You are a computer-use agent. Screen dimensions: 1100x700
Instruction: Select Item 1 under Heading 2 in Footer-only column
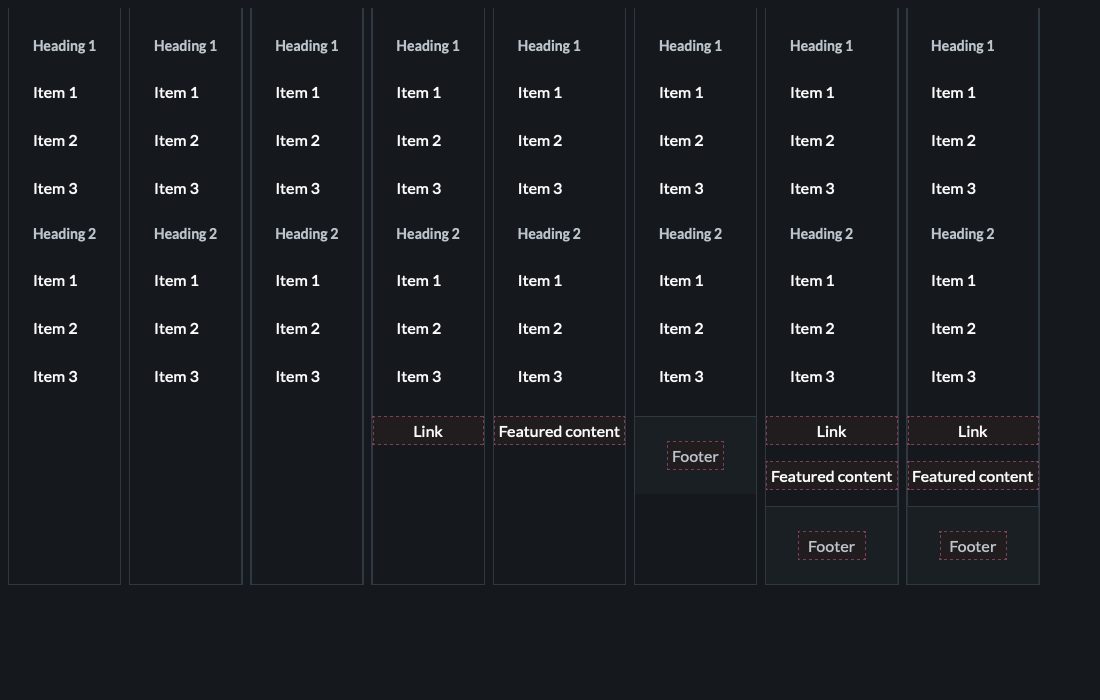[x=681, y=280]
